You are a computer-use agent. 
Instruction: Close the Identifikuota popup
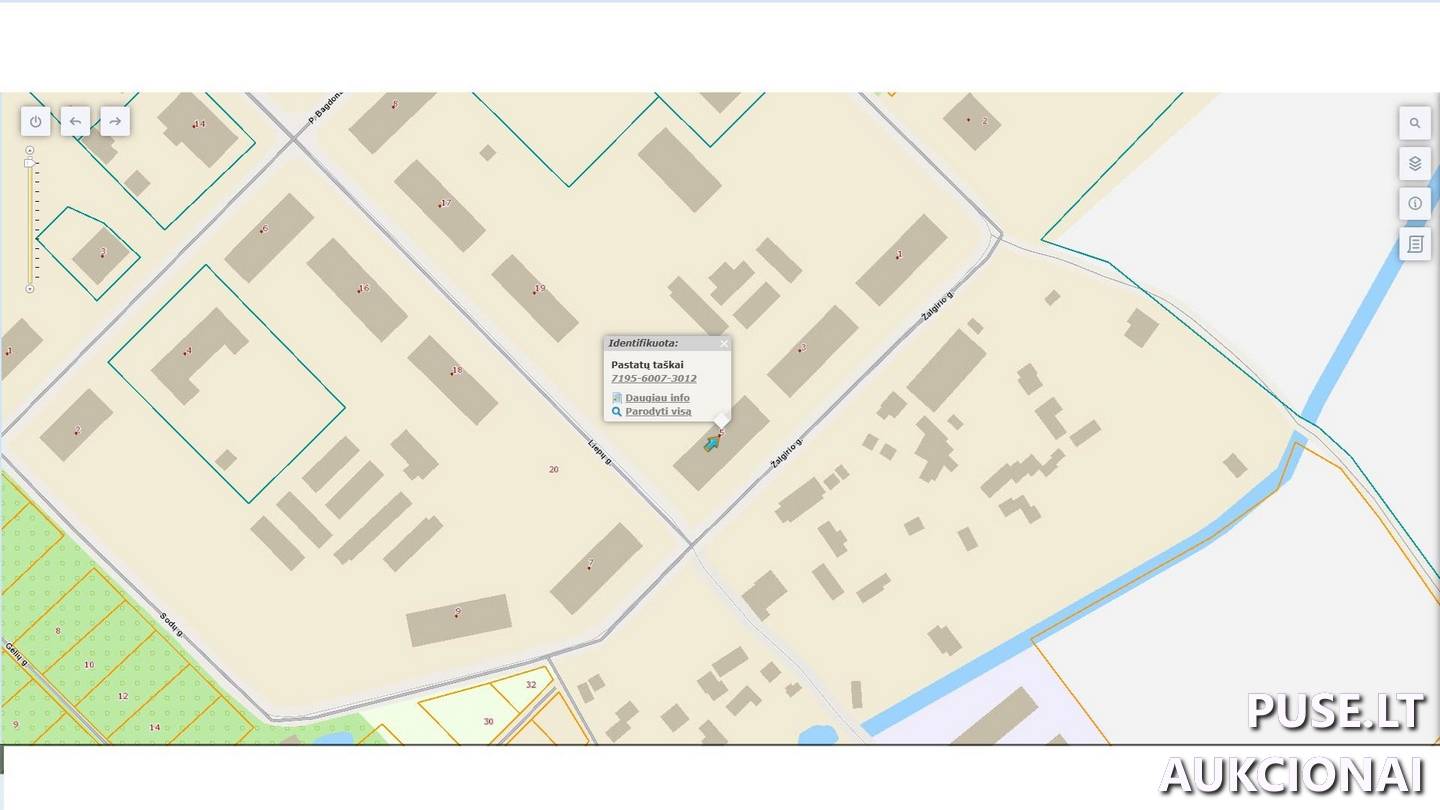click(724, 343)
